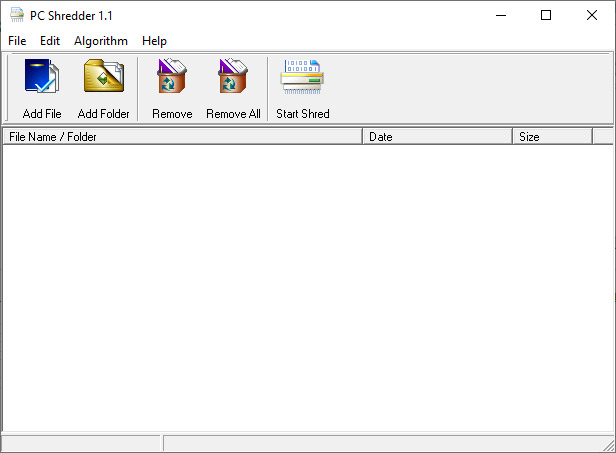Click the Add File toolbar icon
Viewport: 616px width, 453px height.
click(42, 76)
